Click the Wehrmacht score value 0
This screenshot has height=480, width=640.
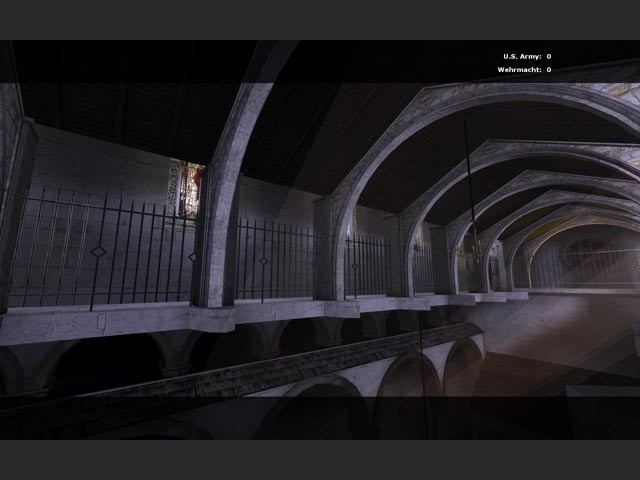click(549, 70)
